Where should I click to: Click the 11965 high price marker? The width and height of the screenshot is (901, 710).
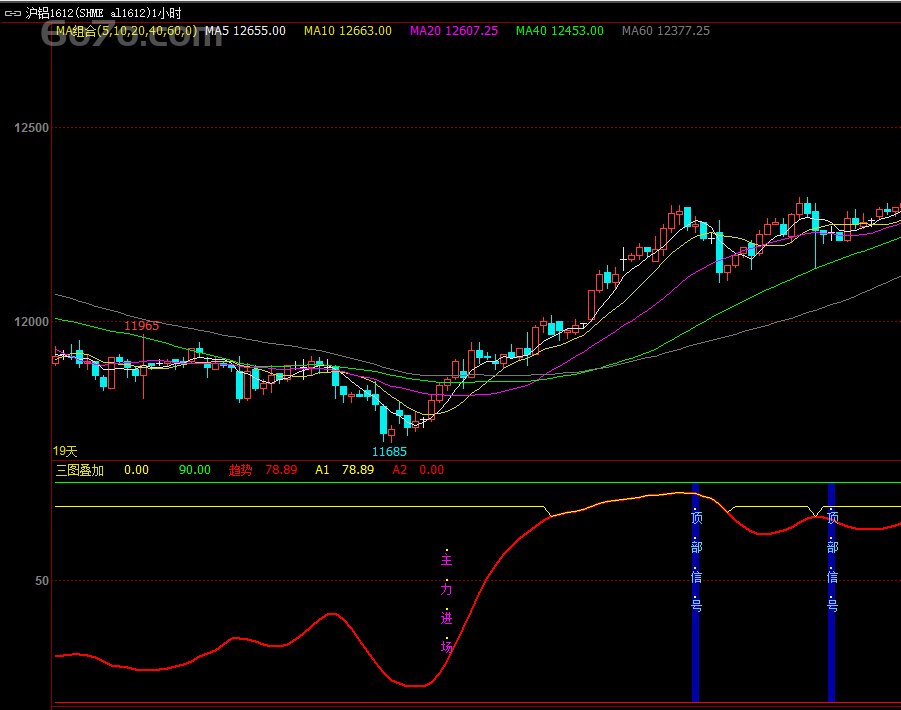coord(141,326)
